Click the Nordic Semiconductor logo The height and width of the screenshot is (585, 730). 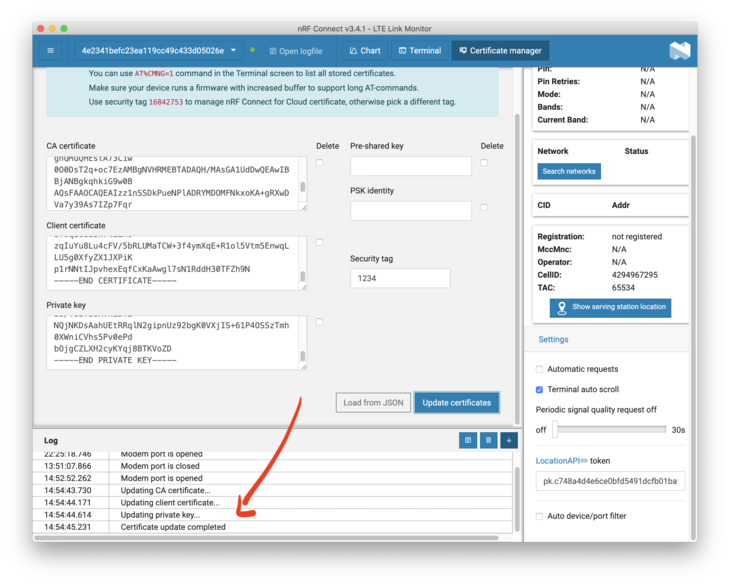[679, 51]
